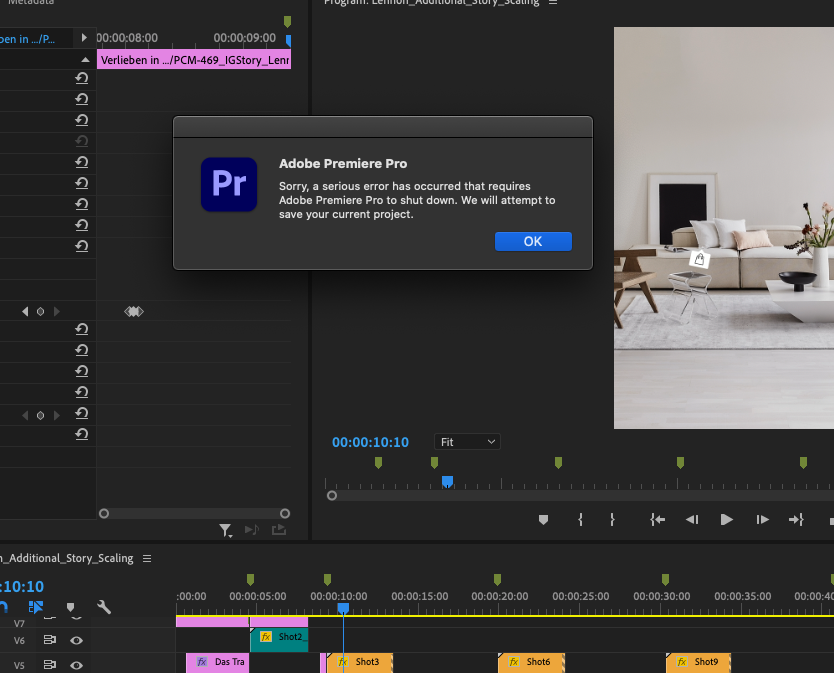Click the Step Forward one frame icon

click(762, 520)
